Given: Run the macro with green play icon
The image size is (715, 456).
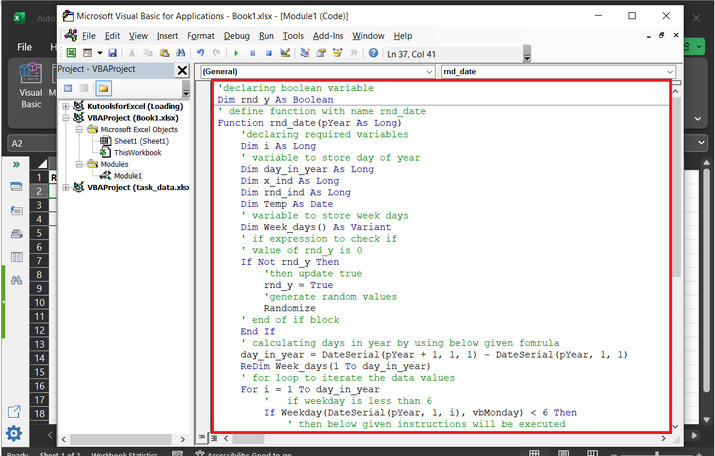Looking at the screenshot, I should click(236, 53).
